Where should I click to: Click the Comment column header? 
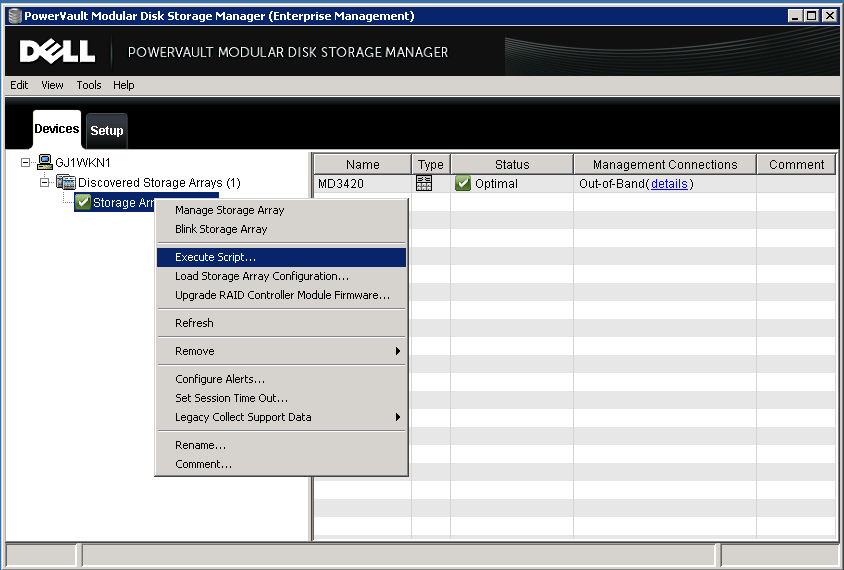click(x=796, y=165)
